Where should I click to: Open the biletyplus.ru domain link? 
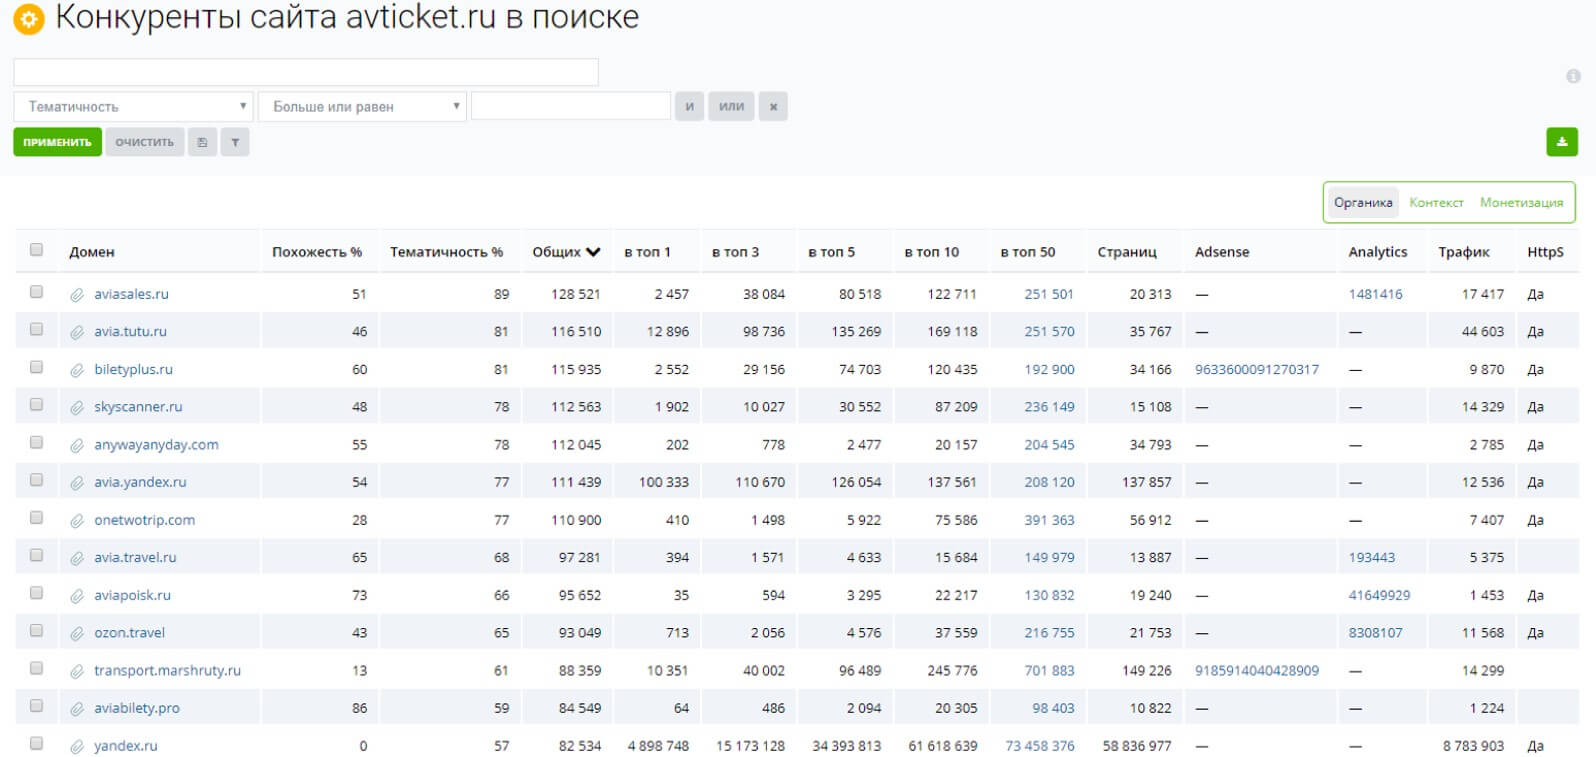[x=133, y=369]
